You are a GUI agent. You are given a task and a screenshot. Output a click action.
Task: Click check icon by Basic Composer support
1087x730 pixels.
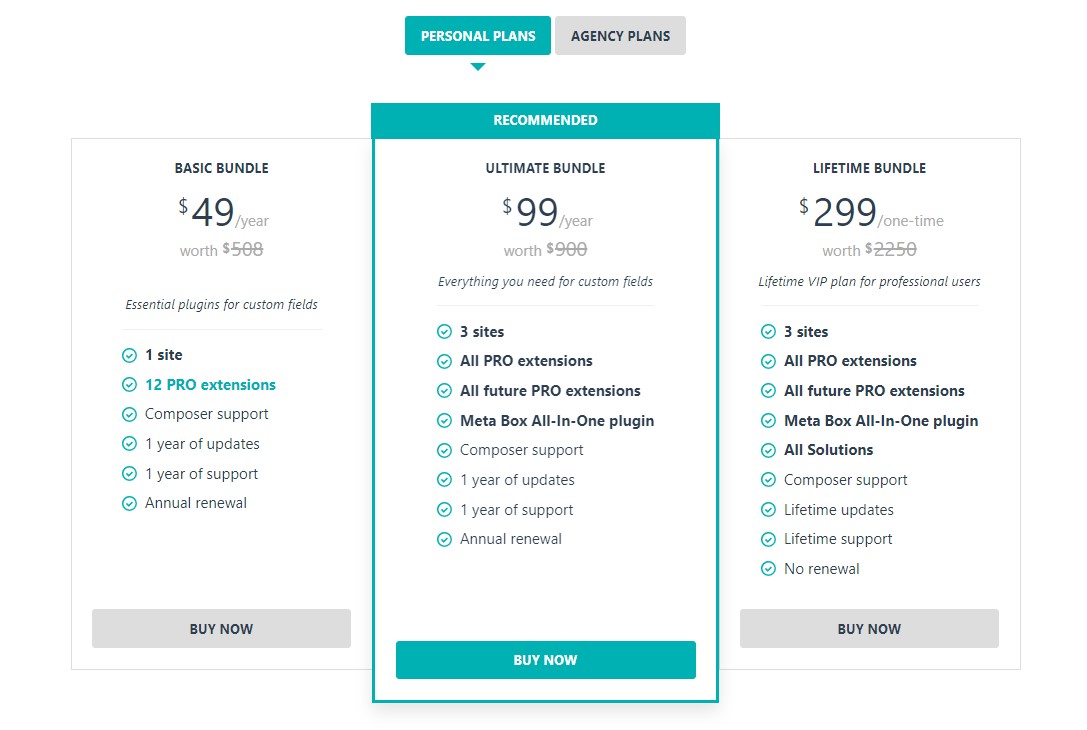pos(130,415)
